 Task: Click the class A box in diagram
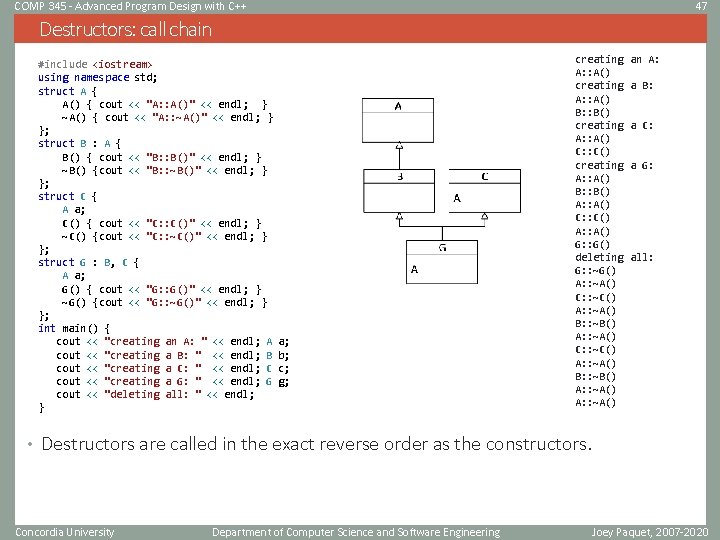click(398, 120)
